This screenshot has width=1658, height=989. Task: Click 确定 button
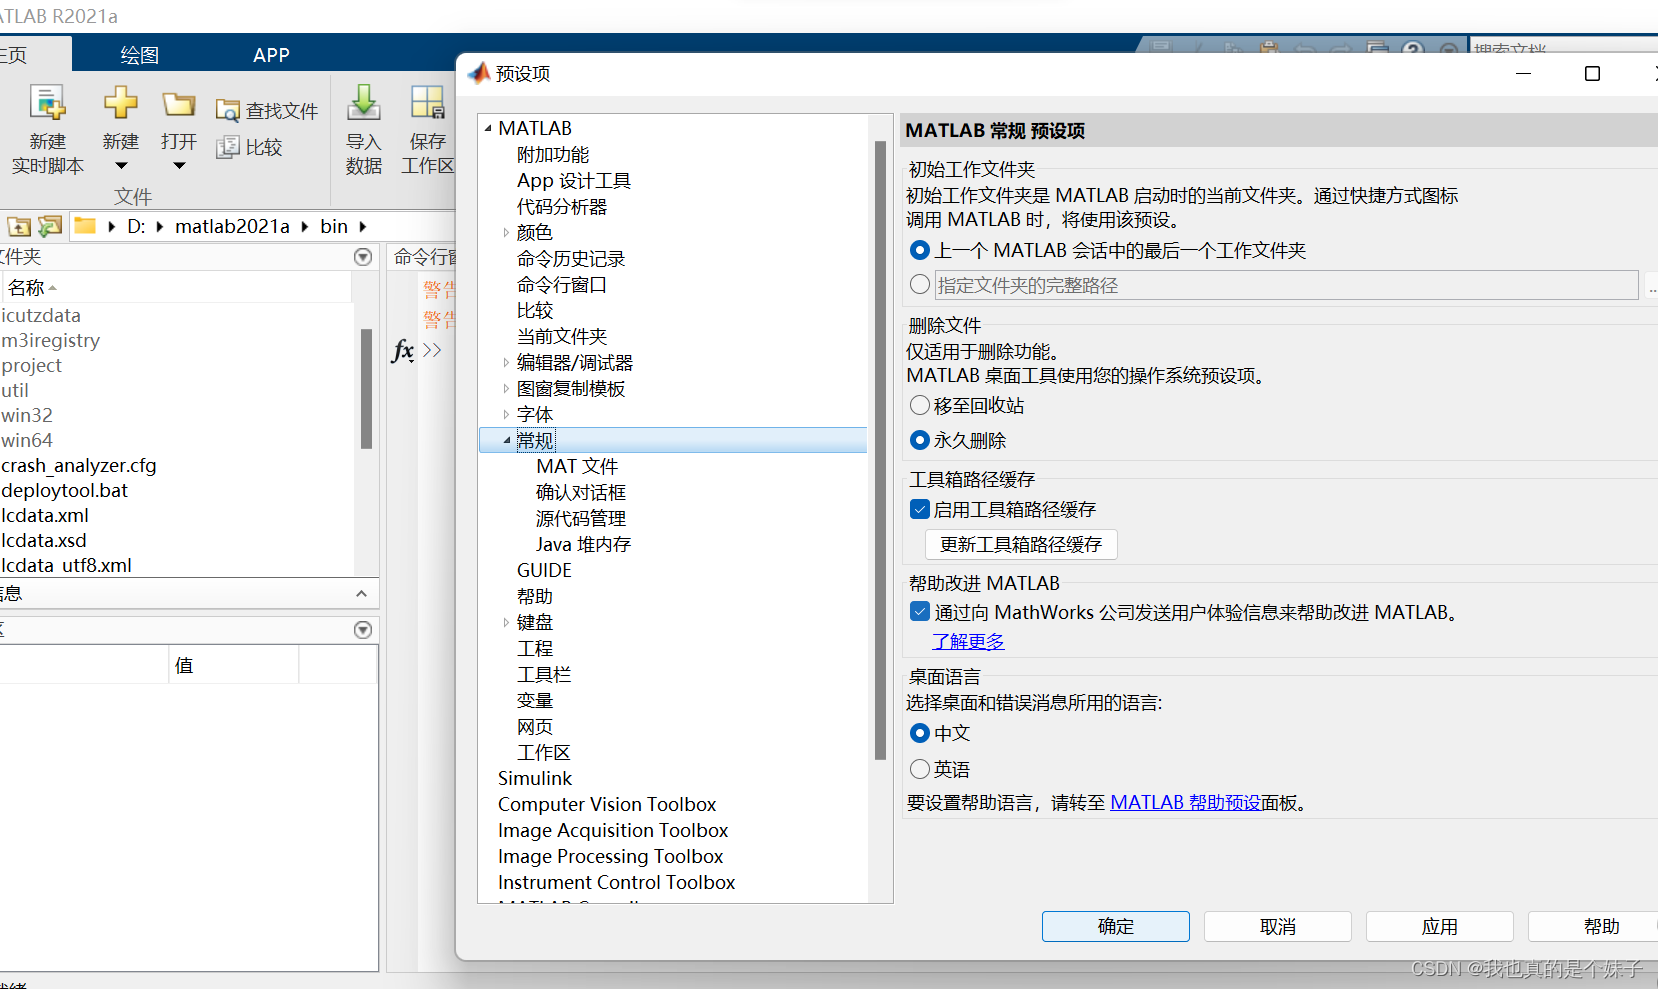1116,926
